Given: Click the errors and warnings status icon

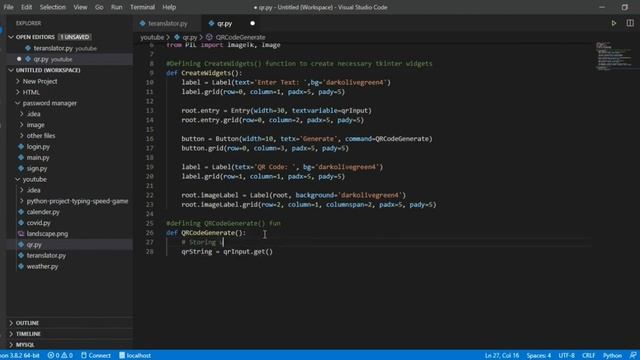Looking at the screenshot, I should pyautogui.click(x=60, y=356).
